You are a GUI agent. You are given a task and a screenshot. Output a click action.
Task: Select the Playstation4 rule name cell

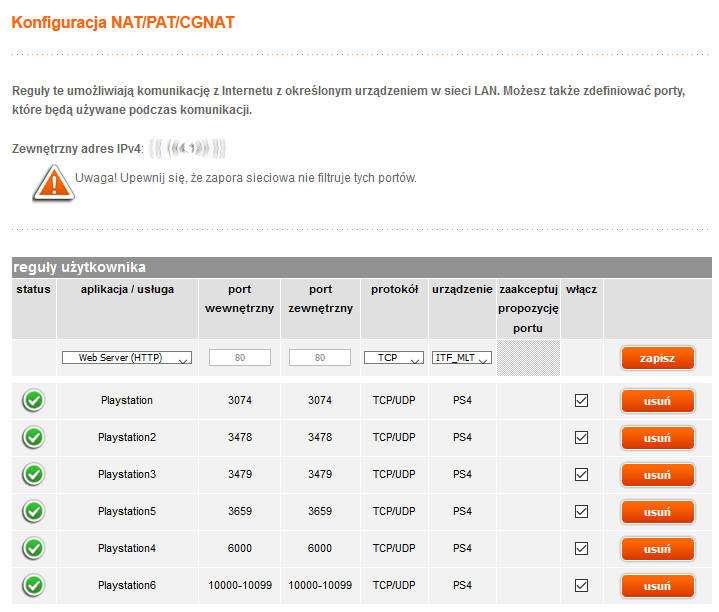tap(127, 548)
